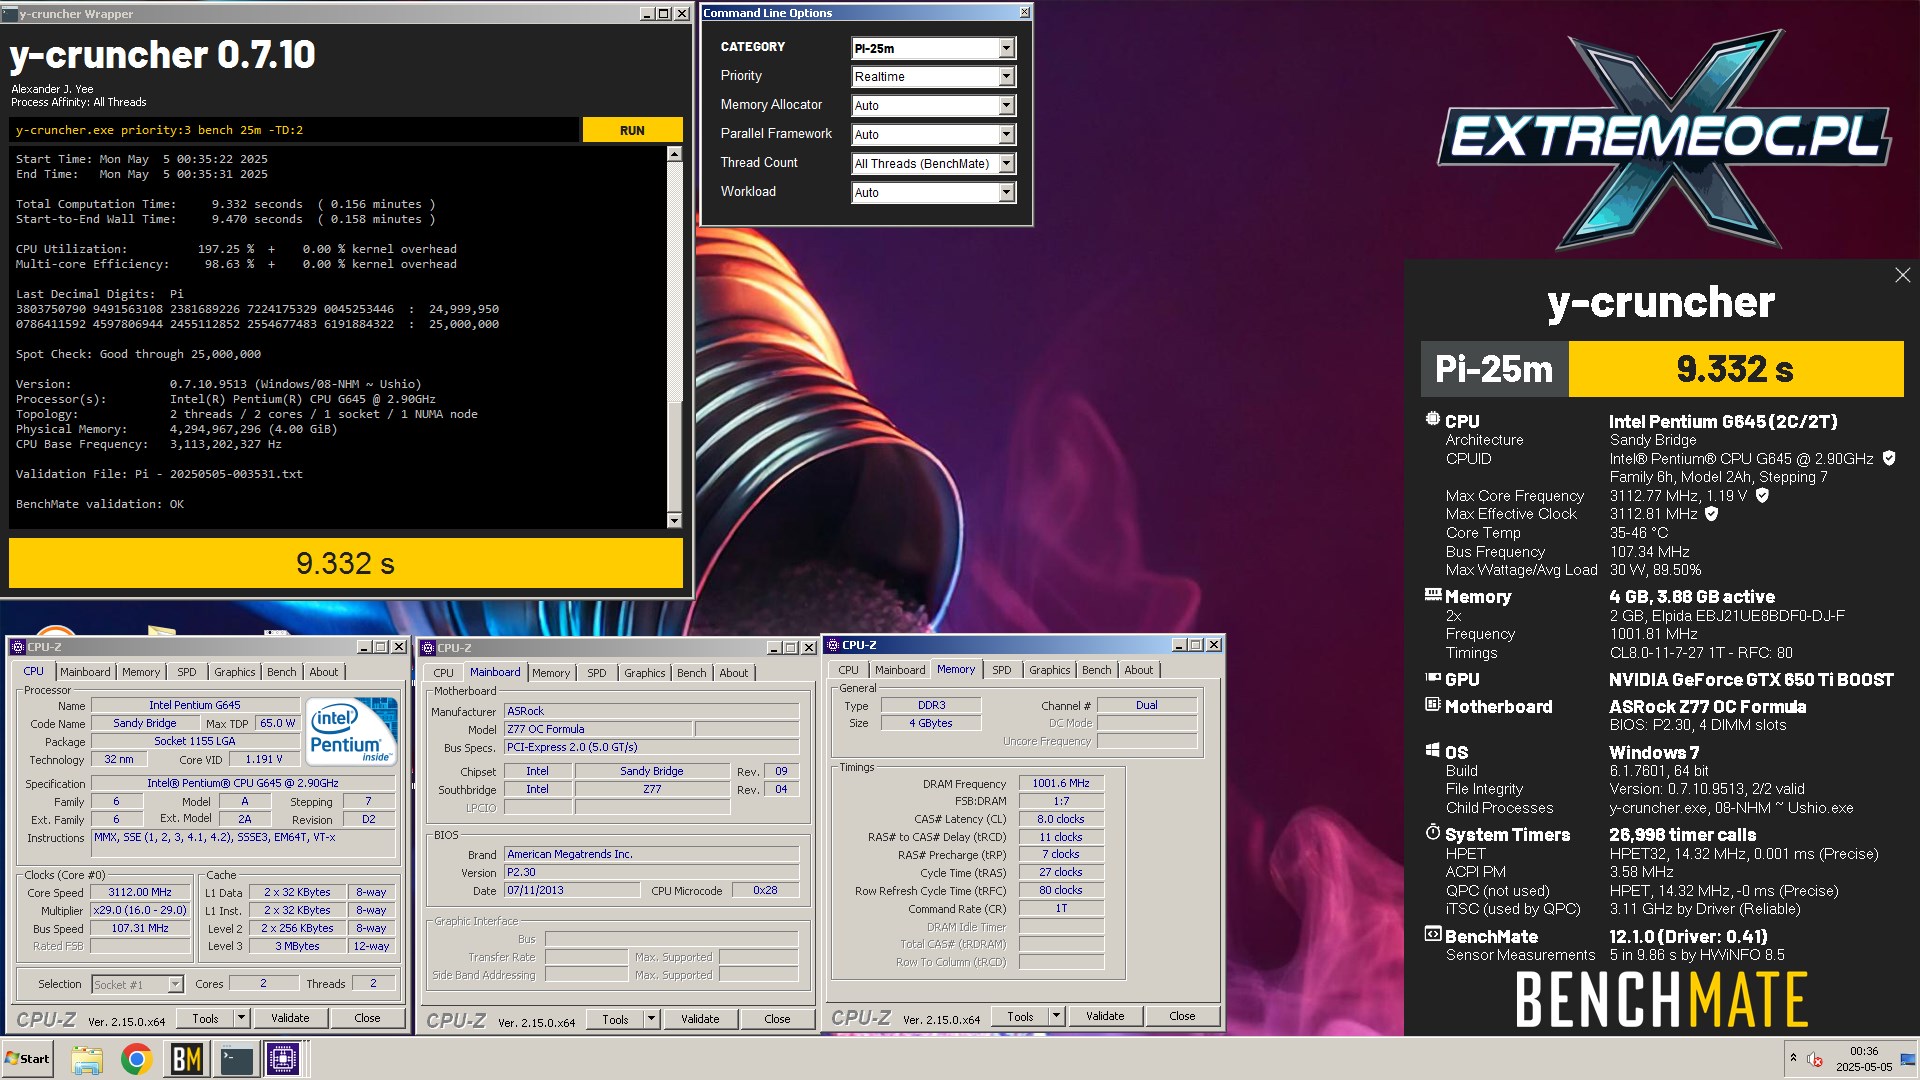The height and width of the screenshot is (1080, 1920).
Task: Click 'BenchMate validation: OK' text line
Action: pos(100,504)
